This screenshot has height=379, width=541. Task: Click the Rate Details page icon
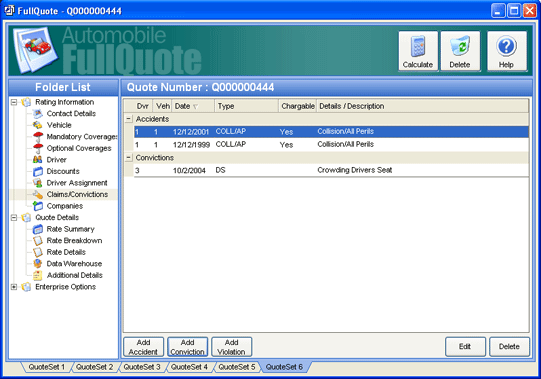(38, 252)
